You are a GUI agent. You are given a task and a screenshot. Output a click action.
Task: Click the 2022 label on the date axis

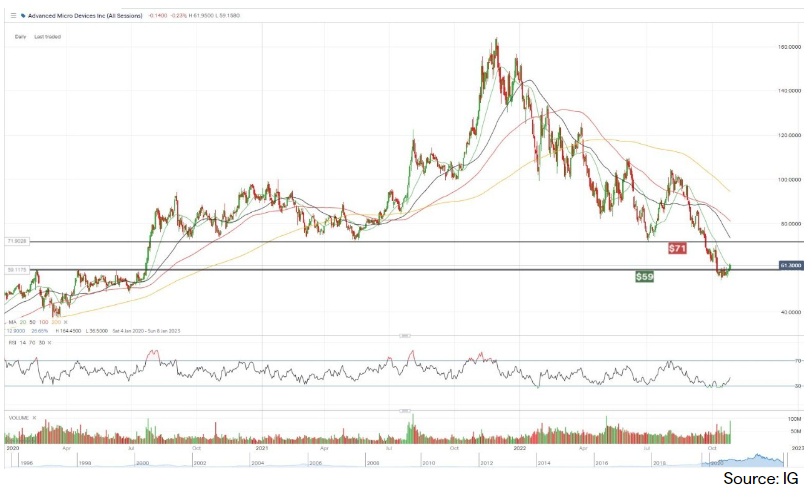pyautogui.click(x=519, y=448)
